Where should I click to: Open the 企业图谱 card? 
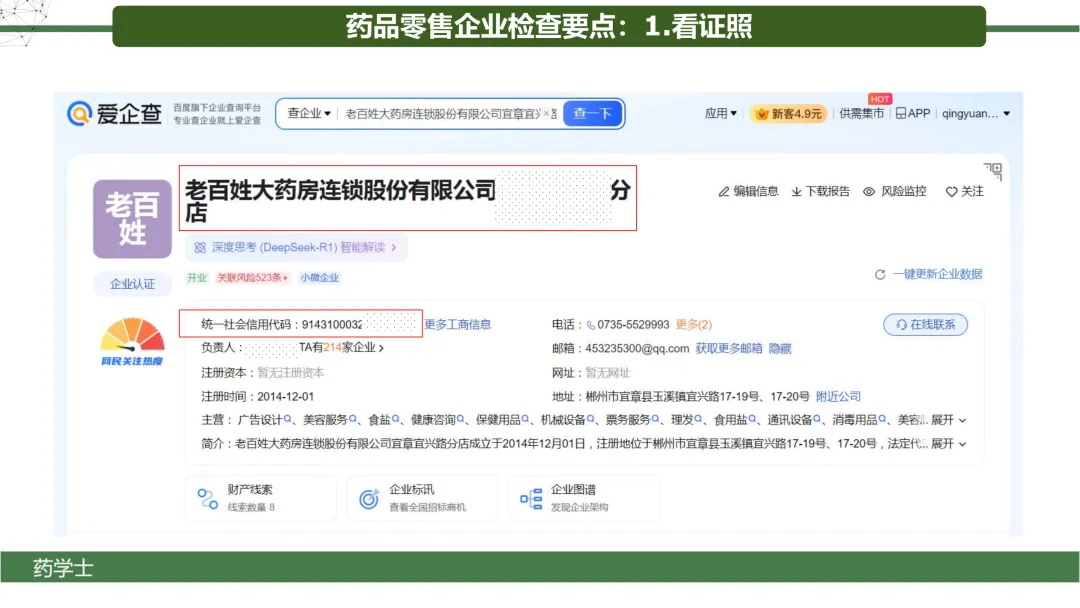click(584, 498)
